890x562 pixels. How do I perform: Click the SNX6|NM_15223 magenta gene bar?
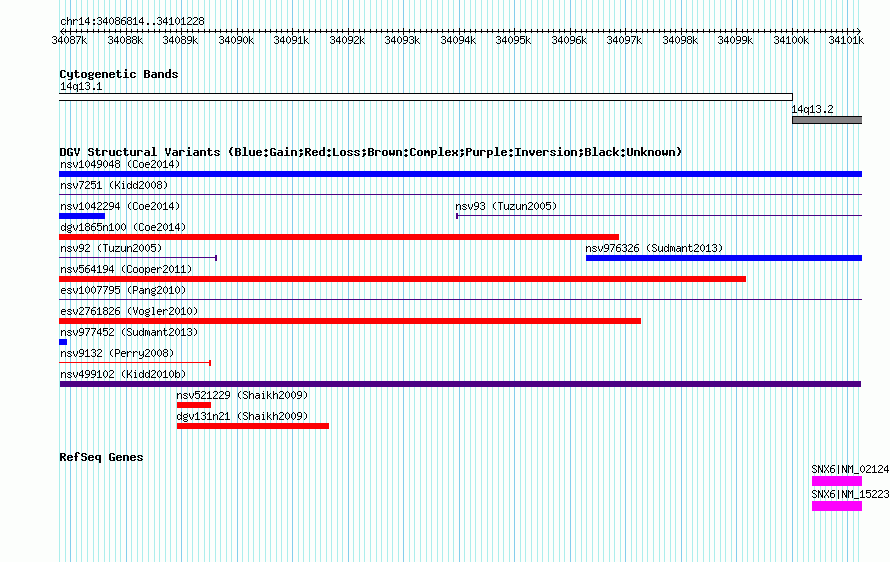(837, 506)
